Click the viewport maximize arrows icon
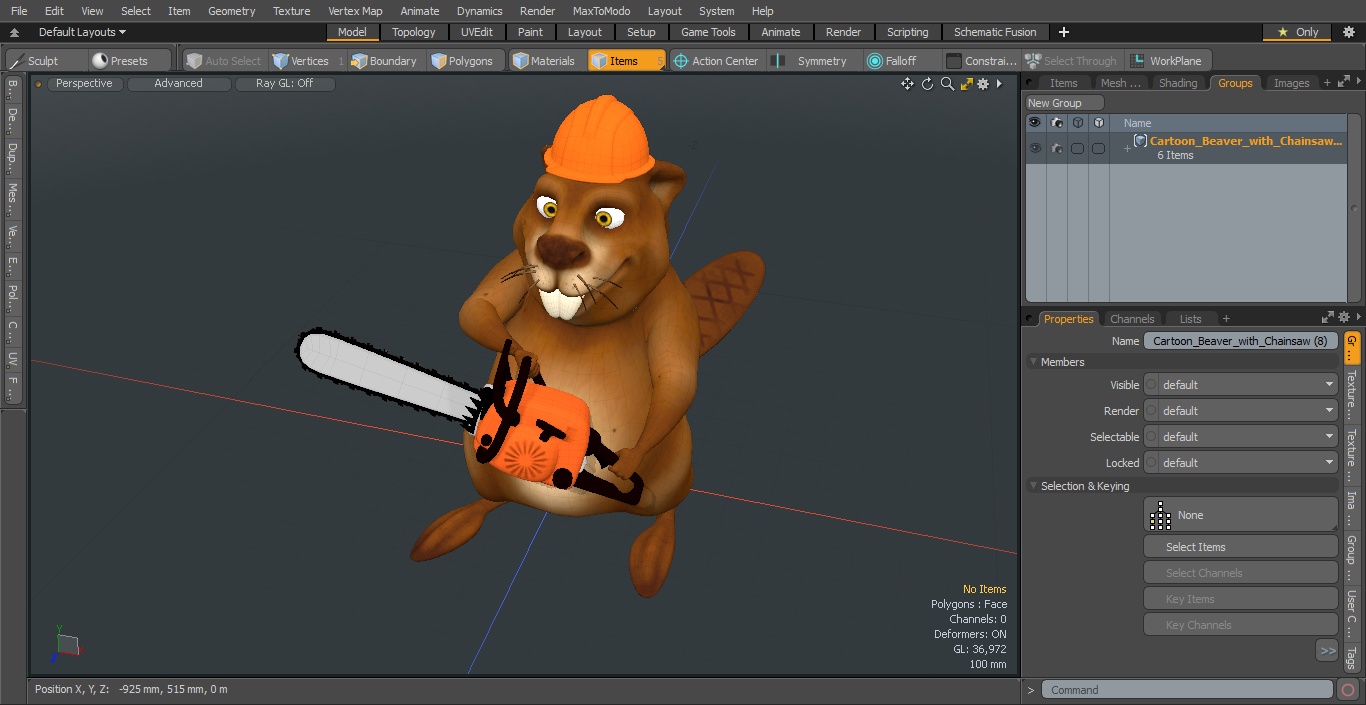The image size is (1366, 705). (x=966, y=84)
